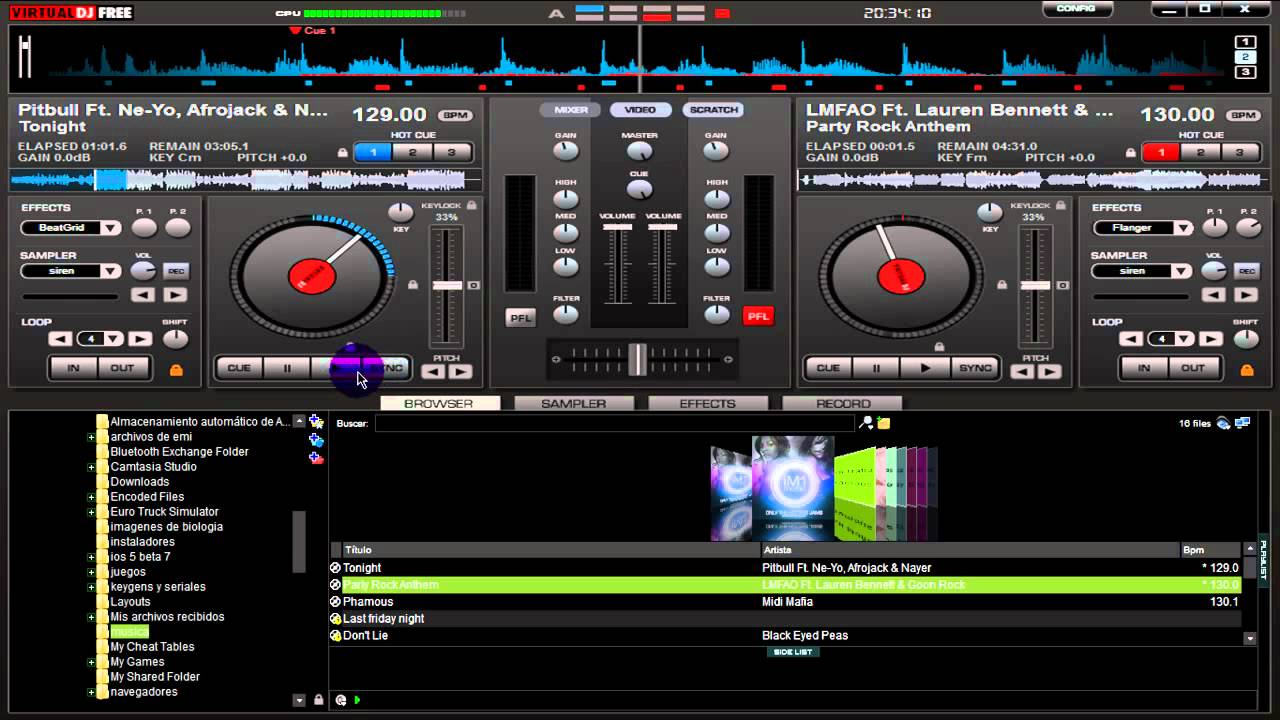This screenshot has height=720, width=1280.
Task: Select the Downloads folder
Action: [x=139, y=482]
